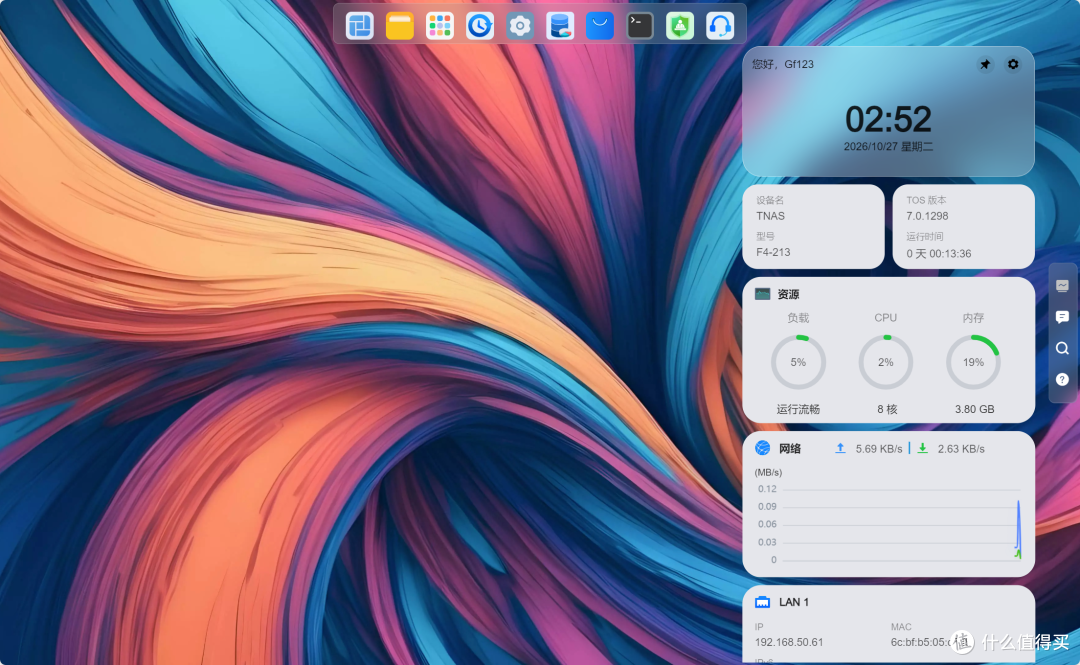Launch the colorful grid App Center icon
Screen dimensions: 1080x665
[439, 25]
